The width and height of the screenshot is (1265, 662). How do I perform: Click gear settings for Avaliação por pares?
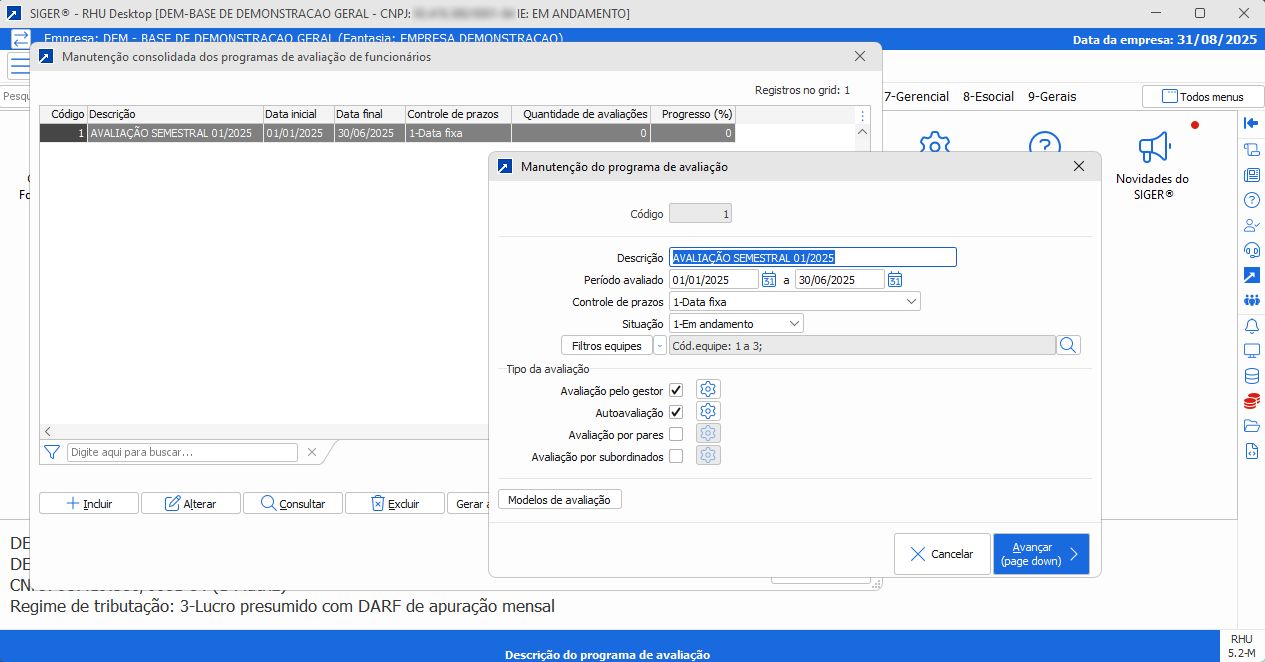(708, 434)
